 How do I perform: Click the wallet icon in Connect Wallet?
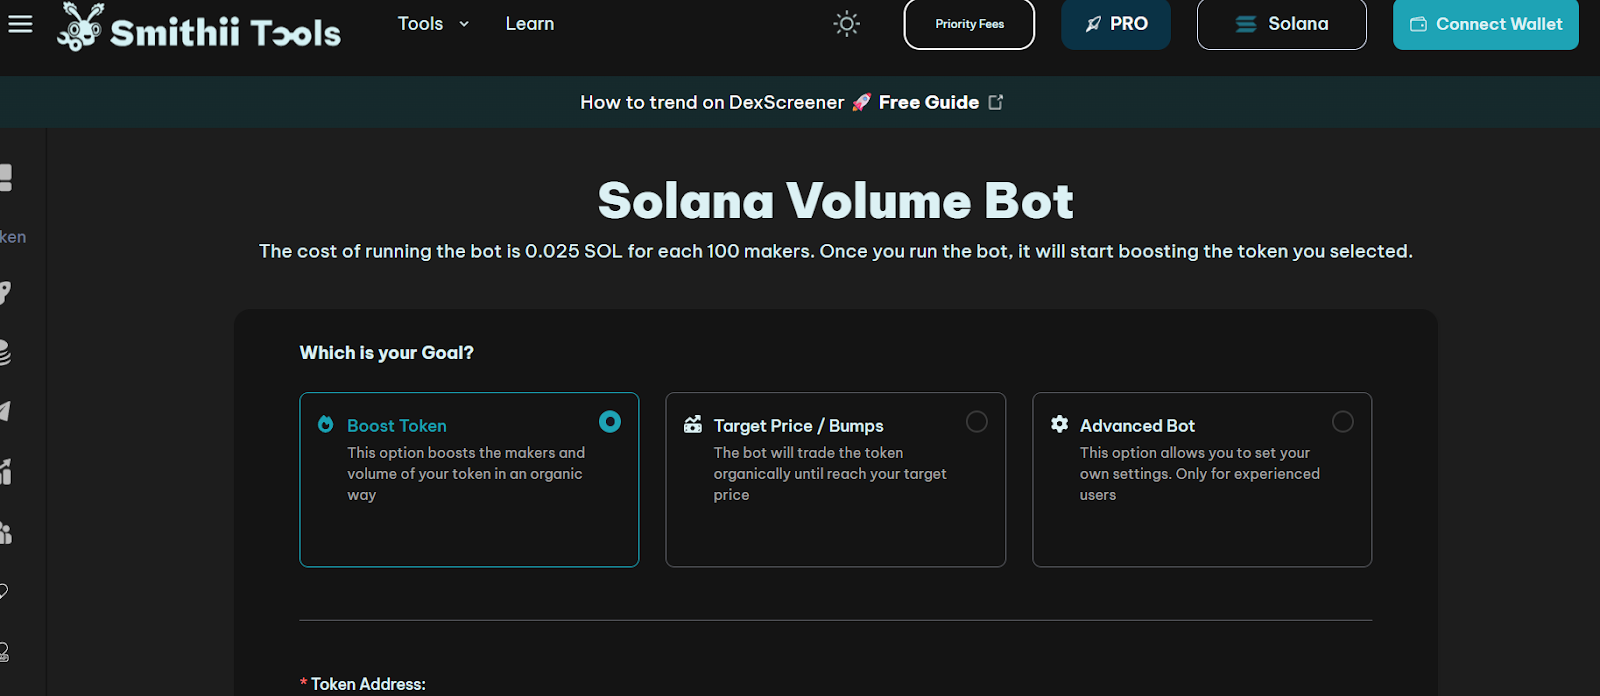pos(1418,24)
